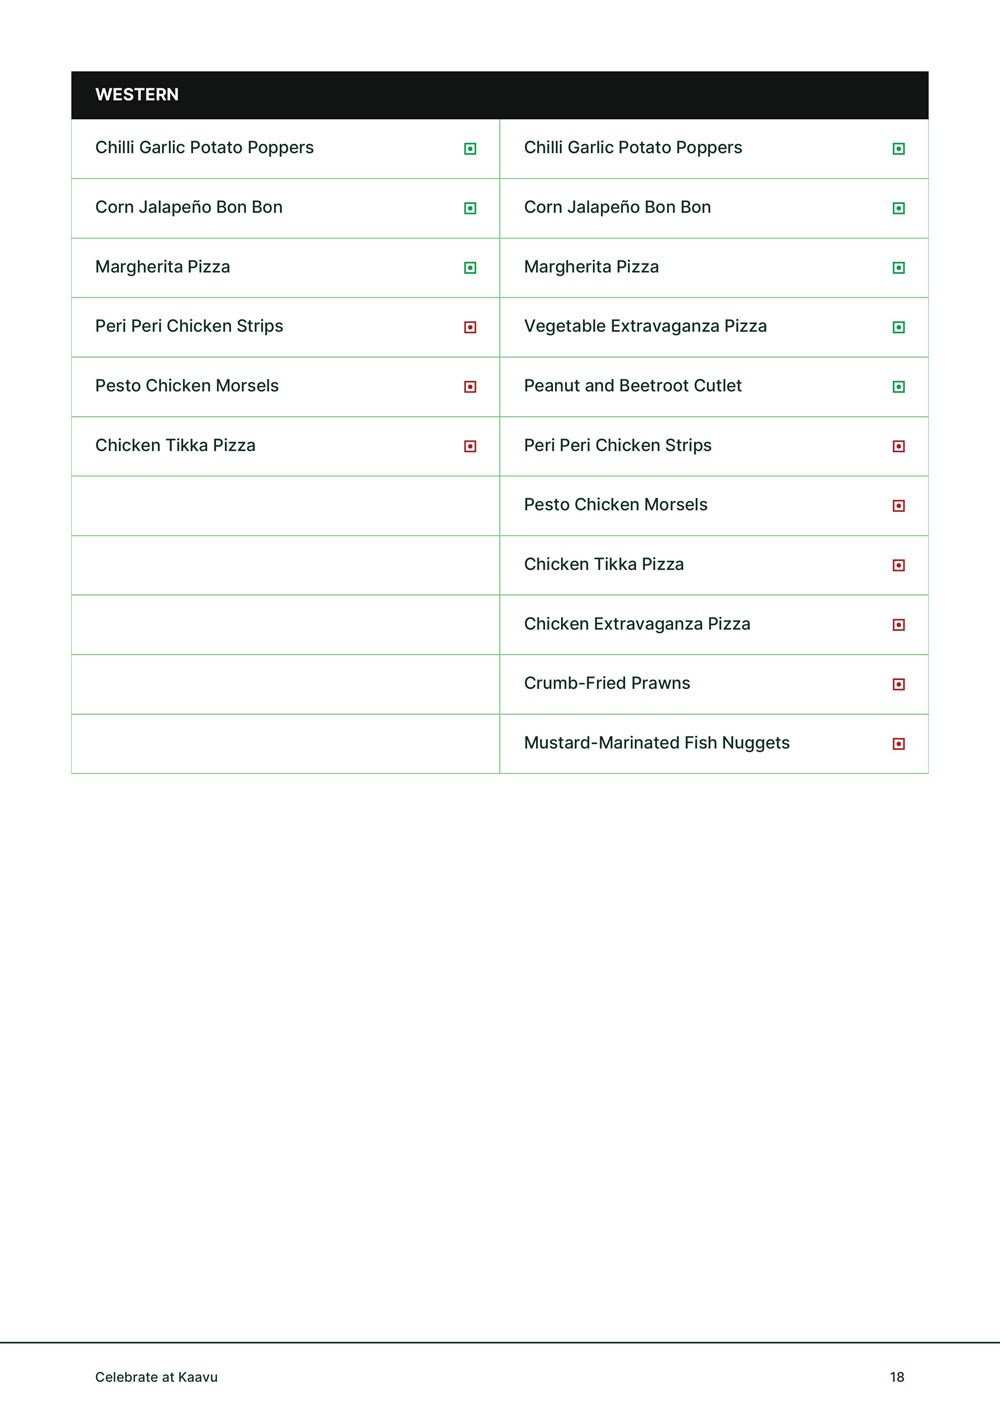Click the veg icon beside right-column Chilli Garlic Potato Poppers
Screen dimensions: 1000x1414
898,149
